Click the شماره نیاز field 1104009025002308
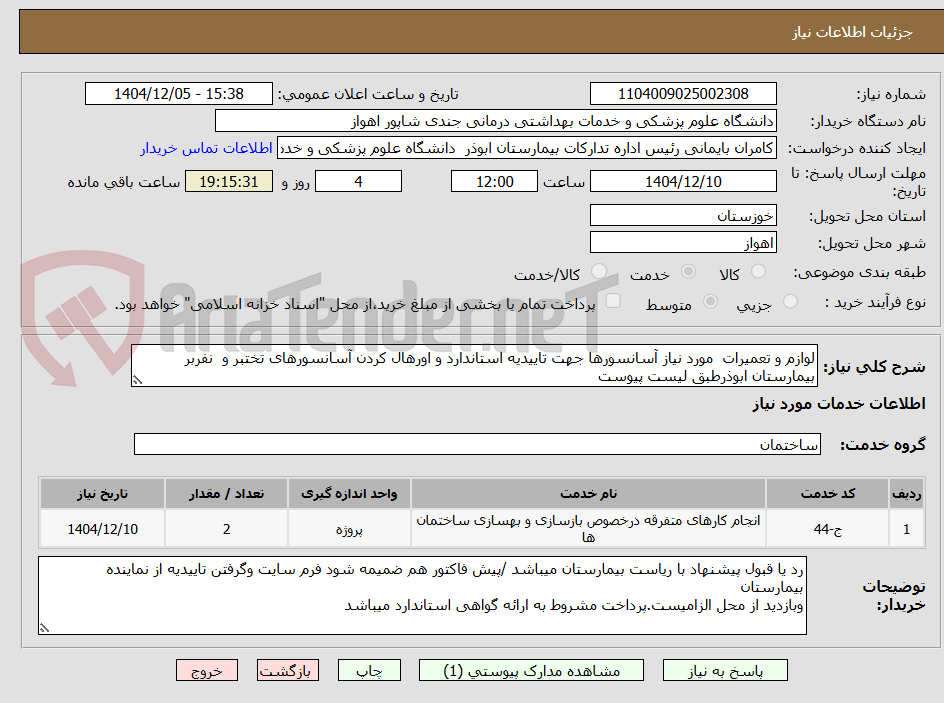 [x=683, y=94]
